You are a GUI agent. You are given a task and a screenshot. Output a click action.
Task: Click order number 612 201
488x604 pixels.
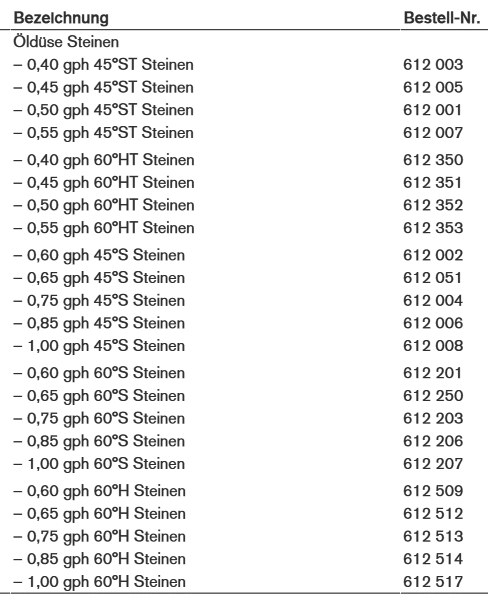[x=433, y=373]
